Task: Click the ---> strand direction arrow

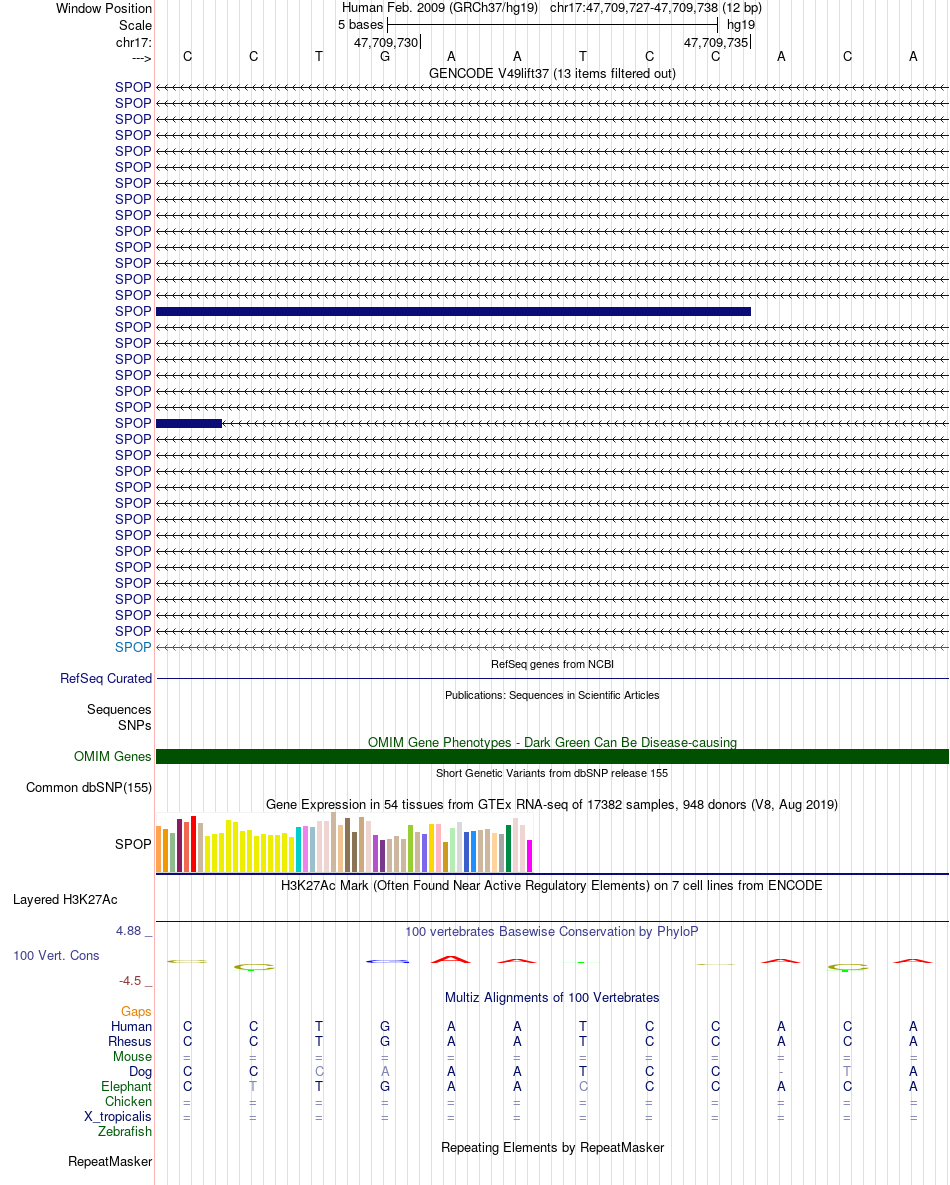Action: (141, 58)
